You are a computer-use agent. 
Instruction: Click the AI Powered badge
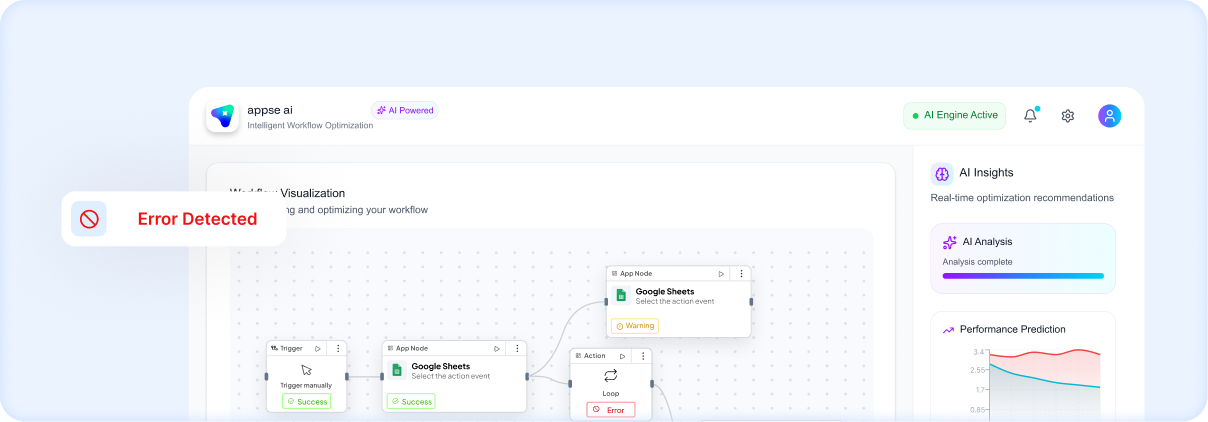(405, 110)
